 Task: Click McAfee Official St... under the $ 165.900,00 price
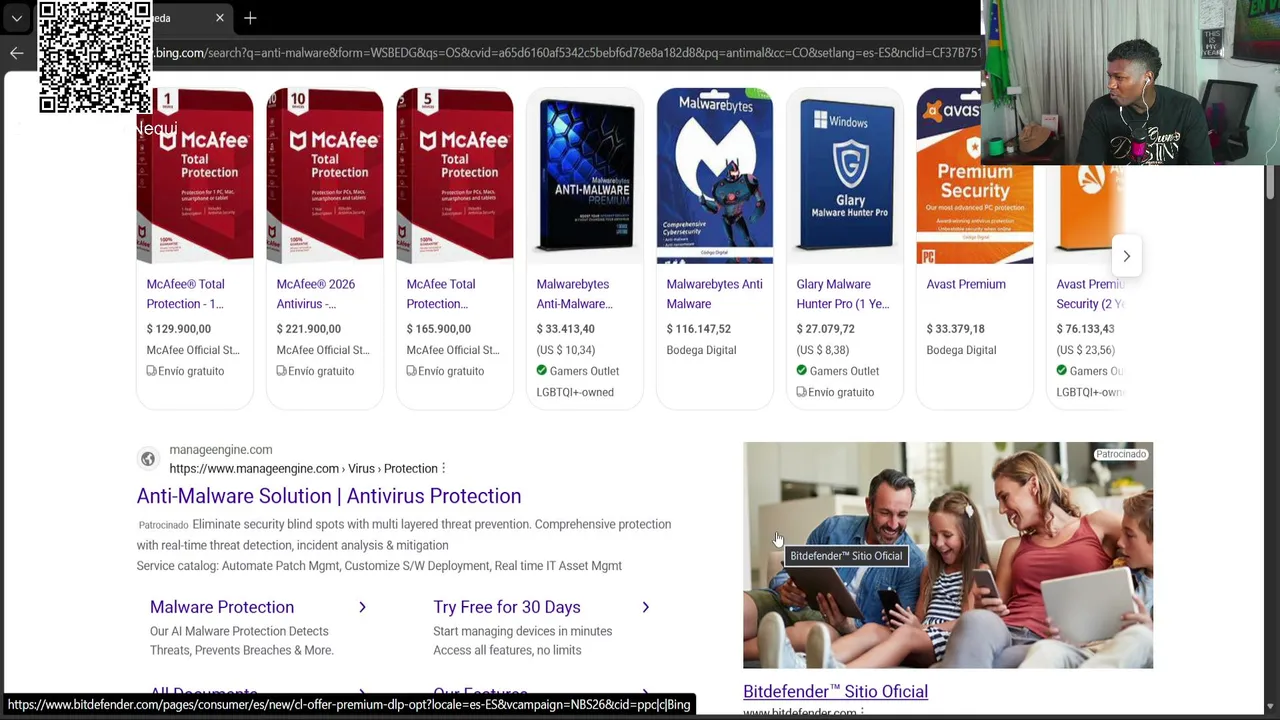point(453,350)
